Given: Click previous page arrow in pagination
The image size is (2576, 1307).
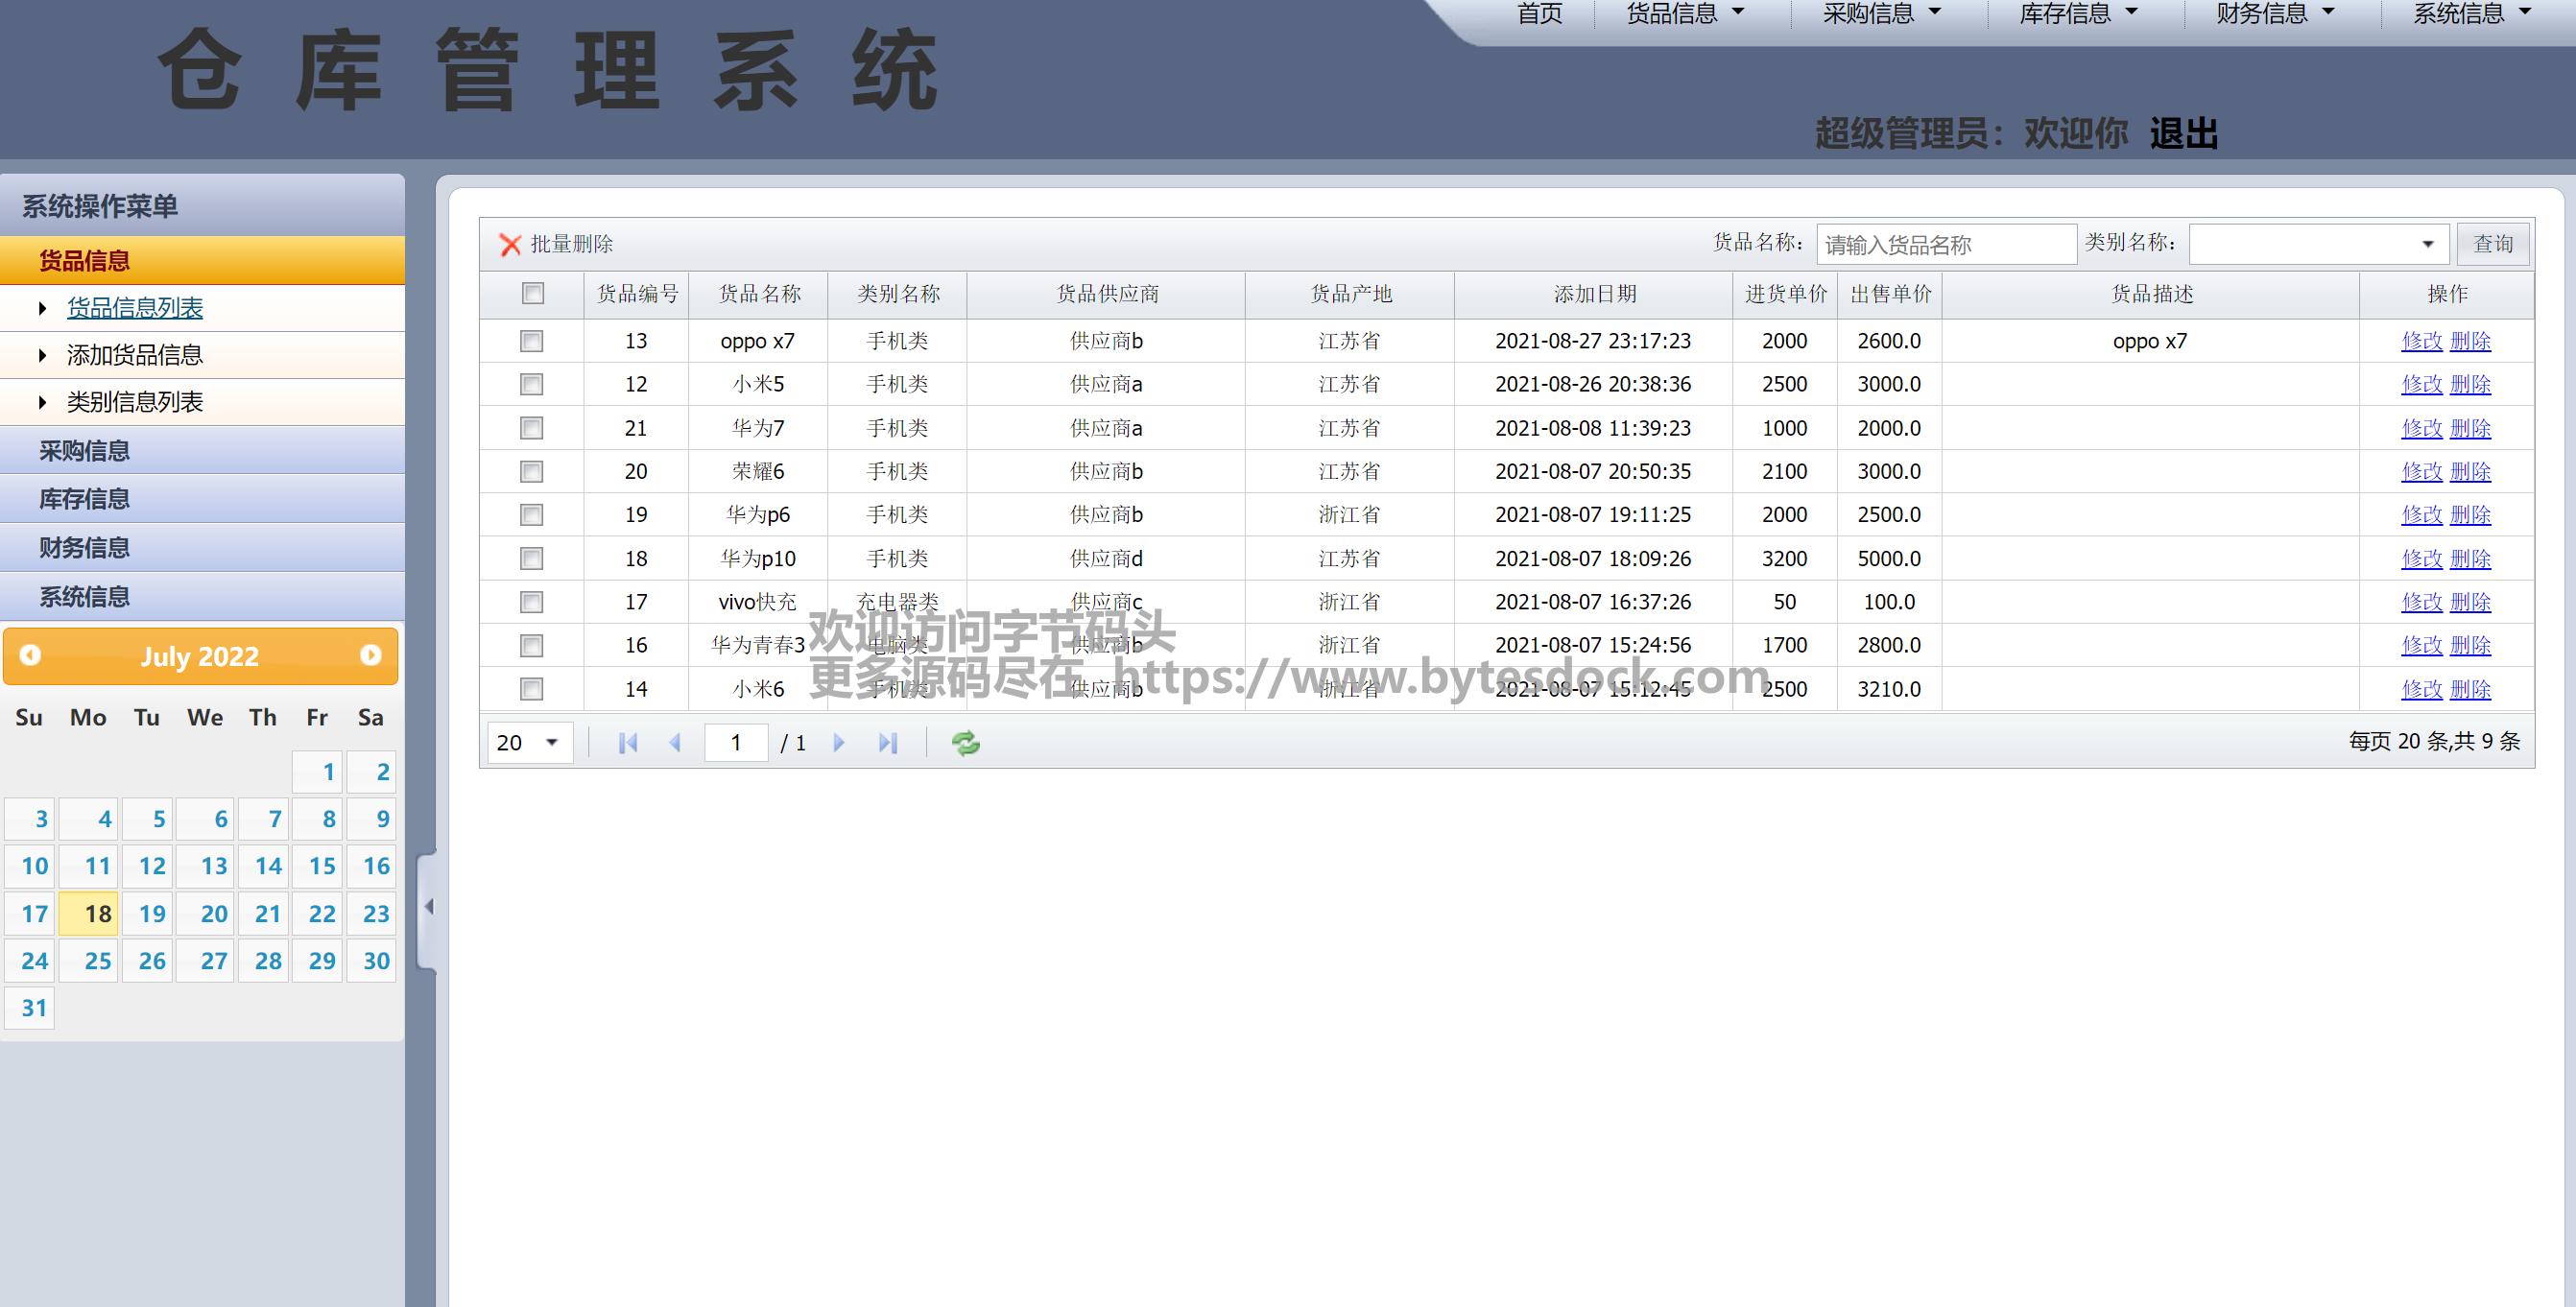Looking at the screenshot, I should (x=675, y=743).
